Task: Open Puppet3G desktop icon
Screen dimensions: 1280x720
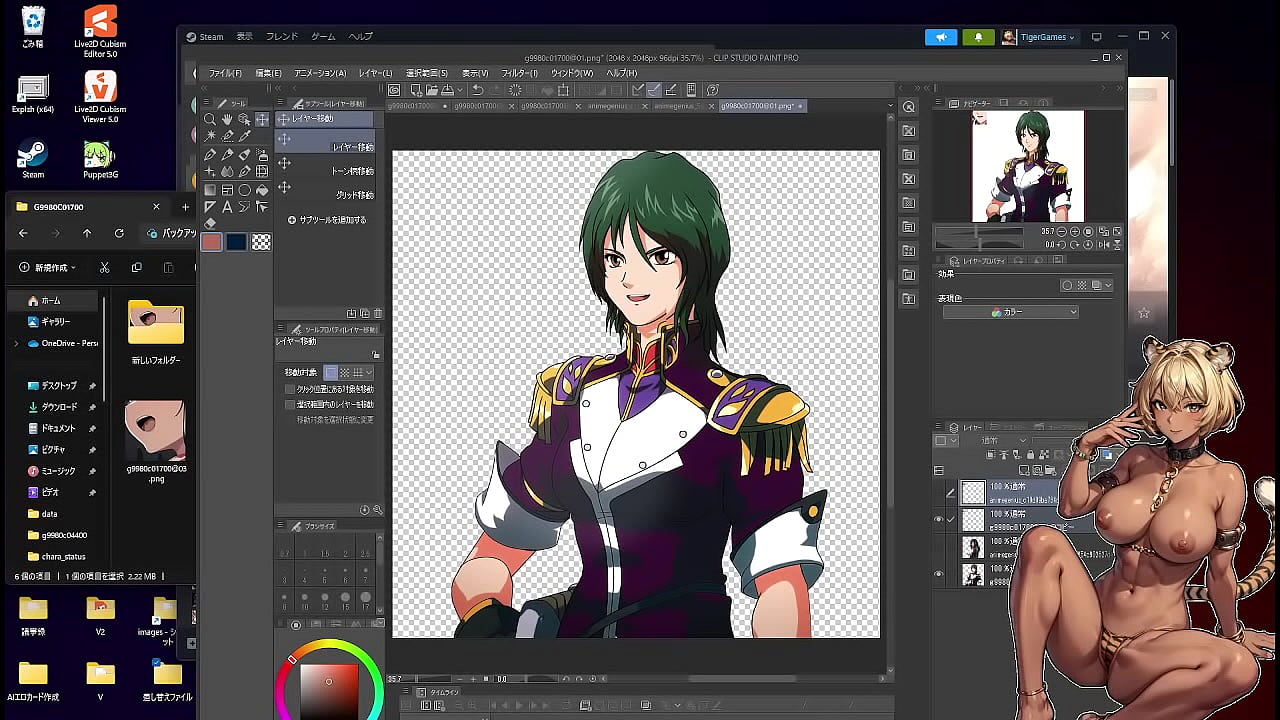Action: click(100, 160)
